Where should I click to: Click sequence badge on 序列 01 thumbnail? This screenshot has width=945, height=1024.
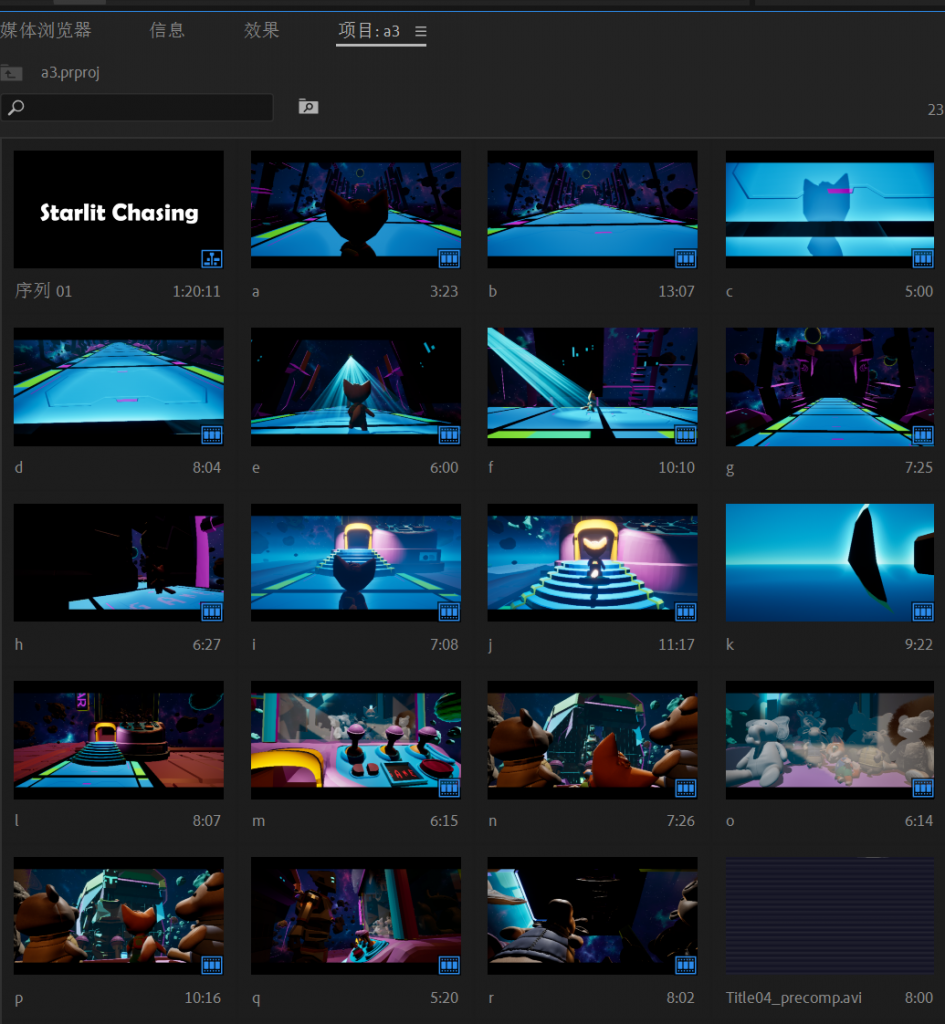click(212, 259)
